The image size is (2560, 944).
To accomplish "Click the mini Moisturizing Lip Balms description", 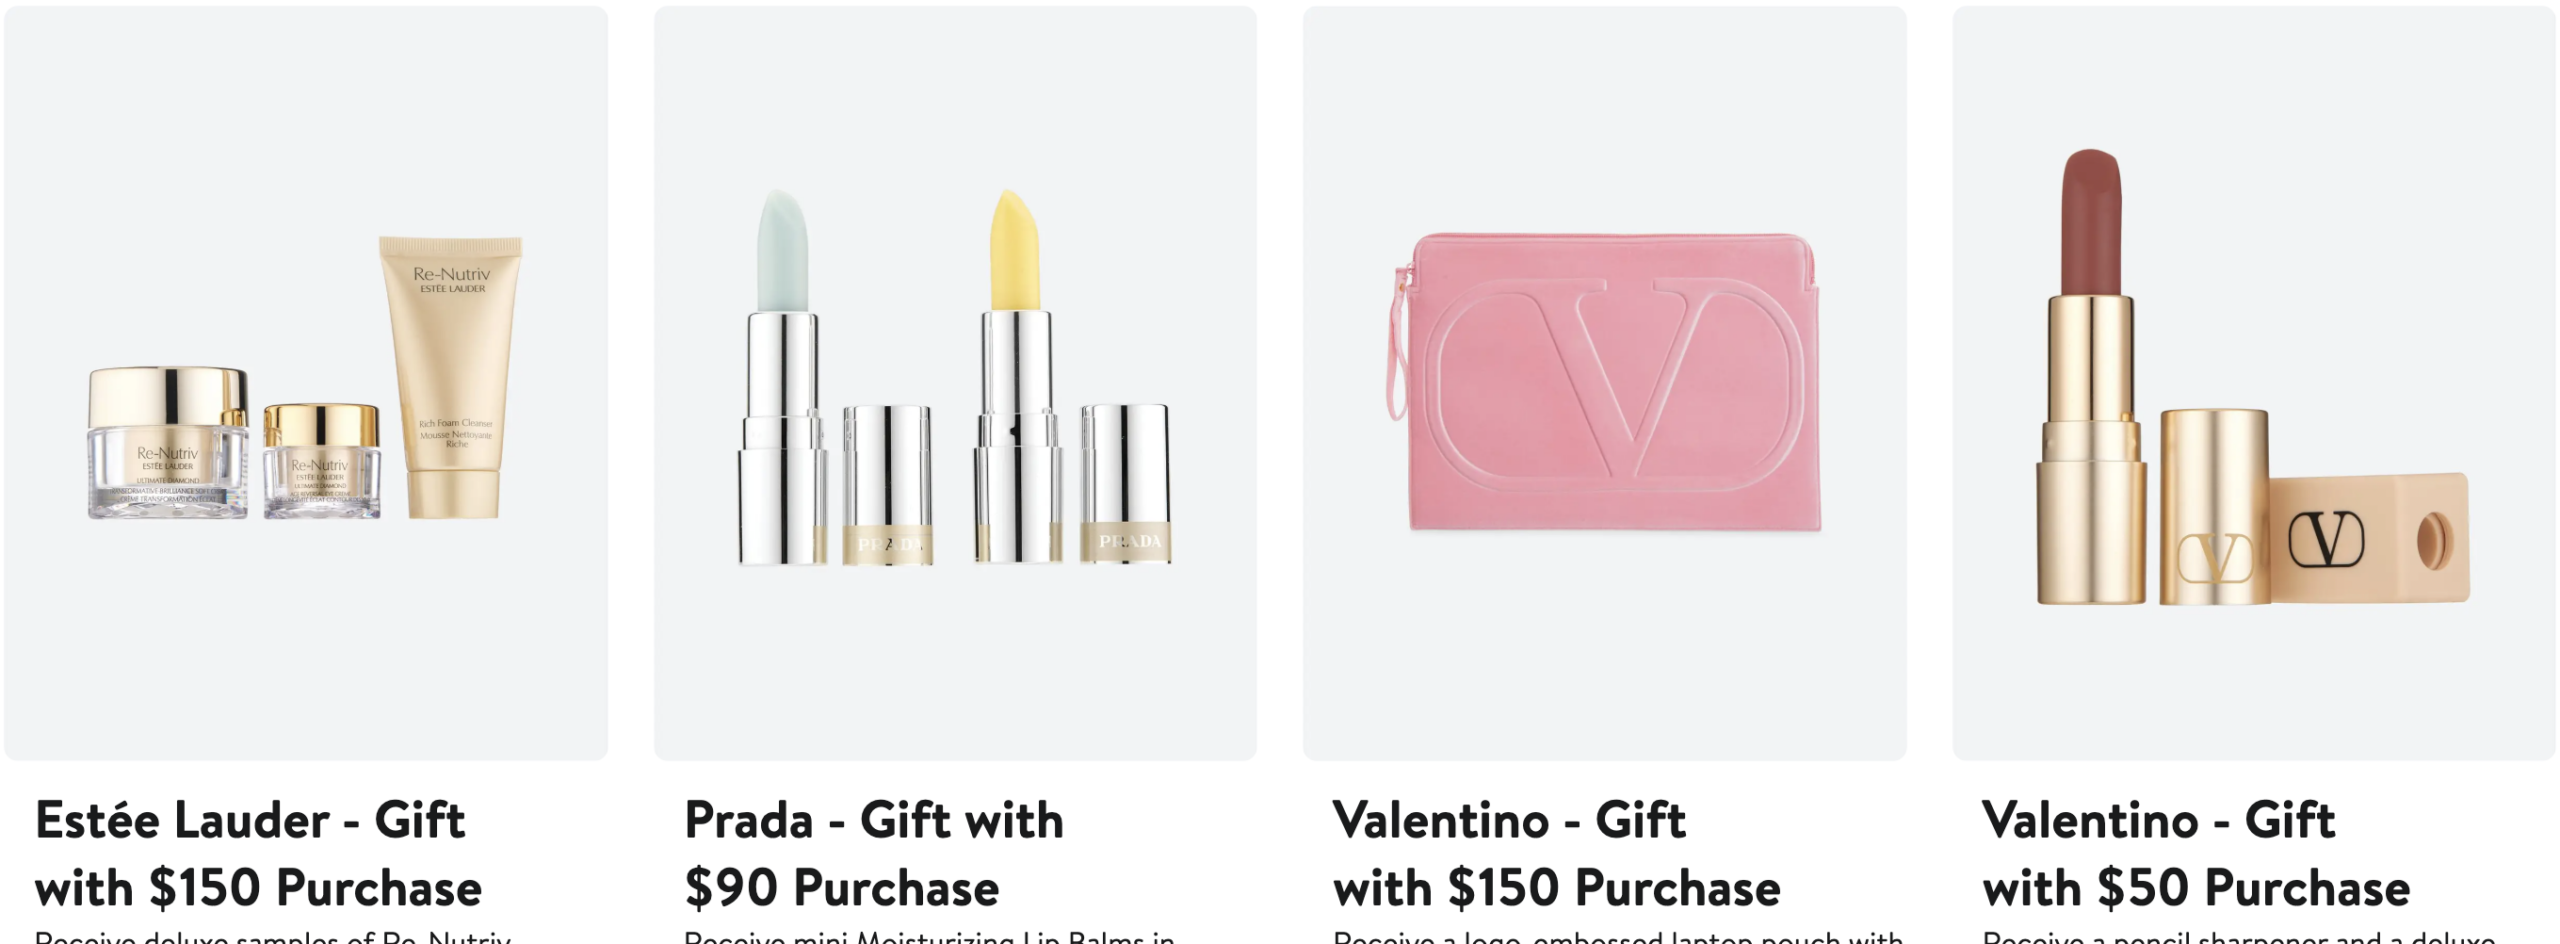I will [929, 937].
